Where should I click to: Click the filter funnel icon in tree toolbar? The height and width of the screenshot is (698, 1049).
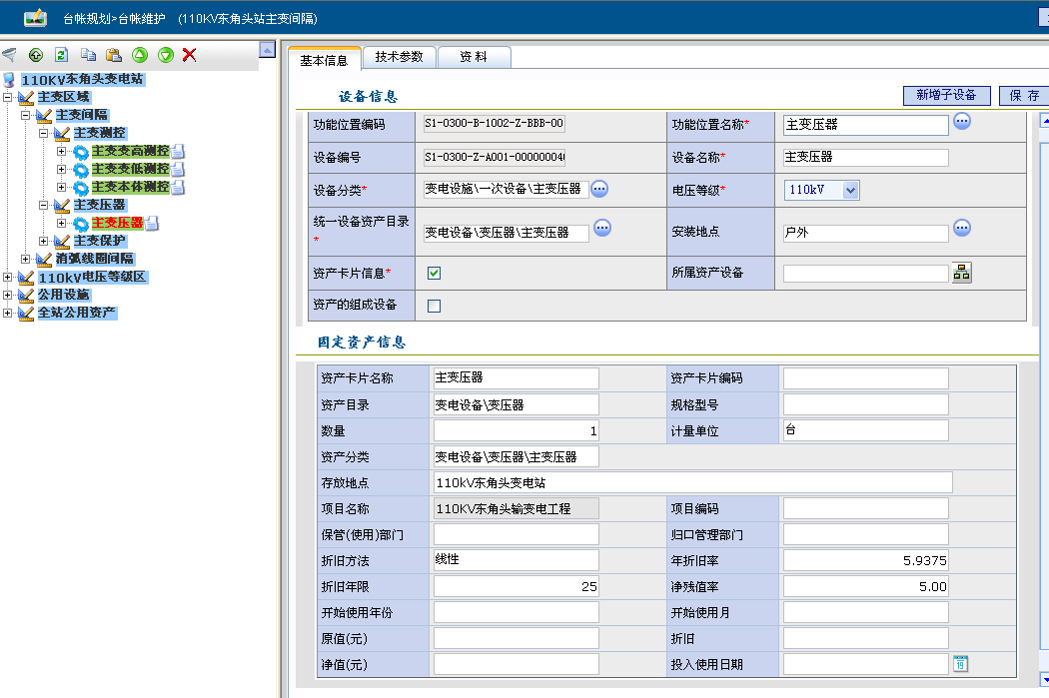tap(9, 55)
